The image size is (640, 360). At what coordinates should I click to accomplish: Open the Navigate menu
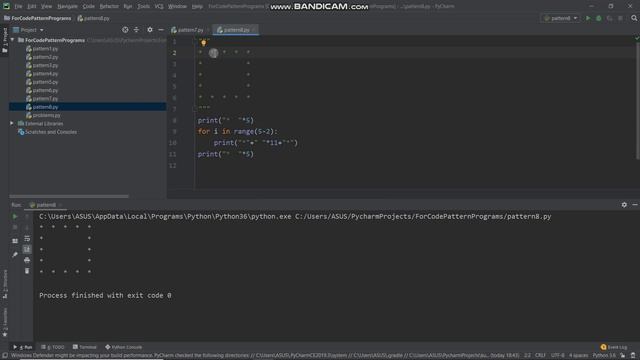[67, 6]
